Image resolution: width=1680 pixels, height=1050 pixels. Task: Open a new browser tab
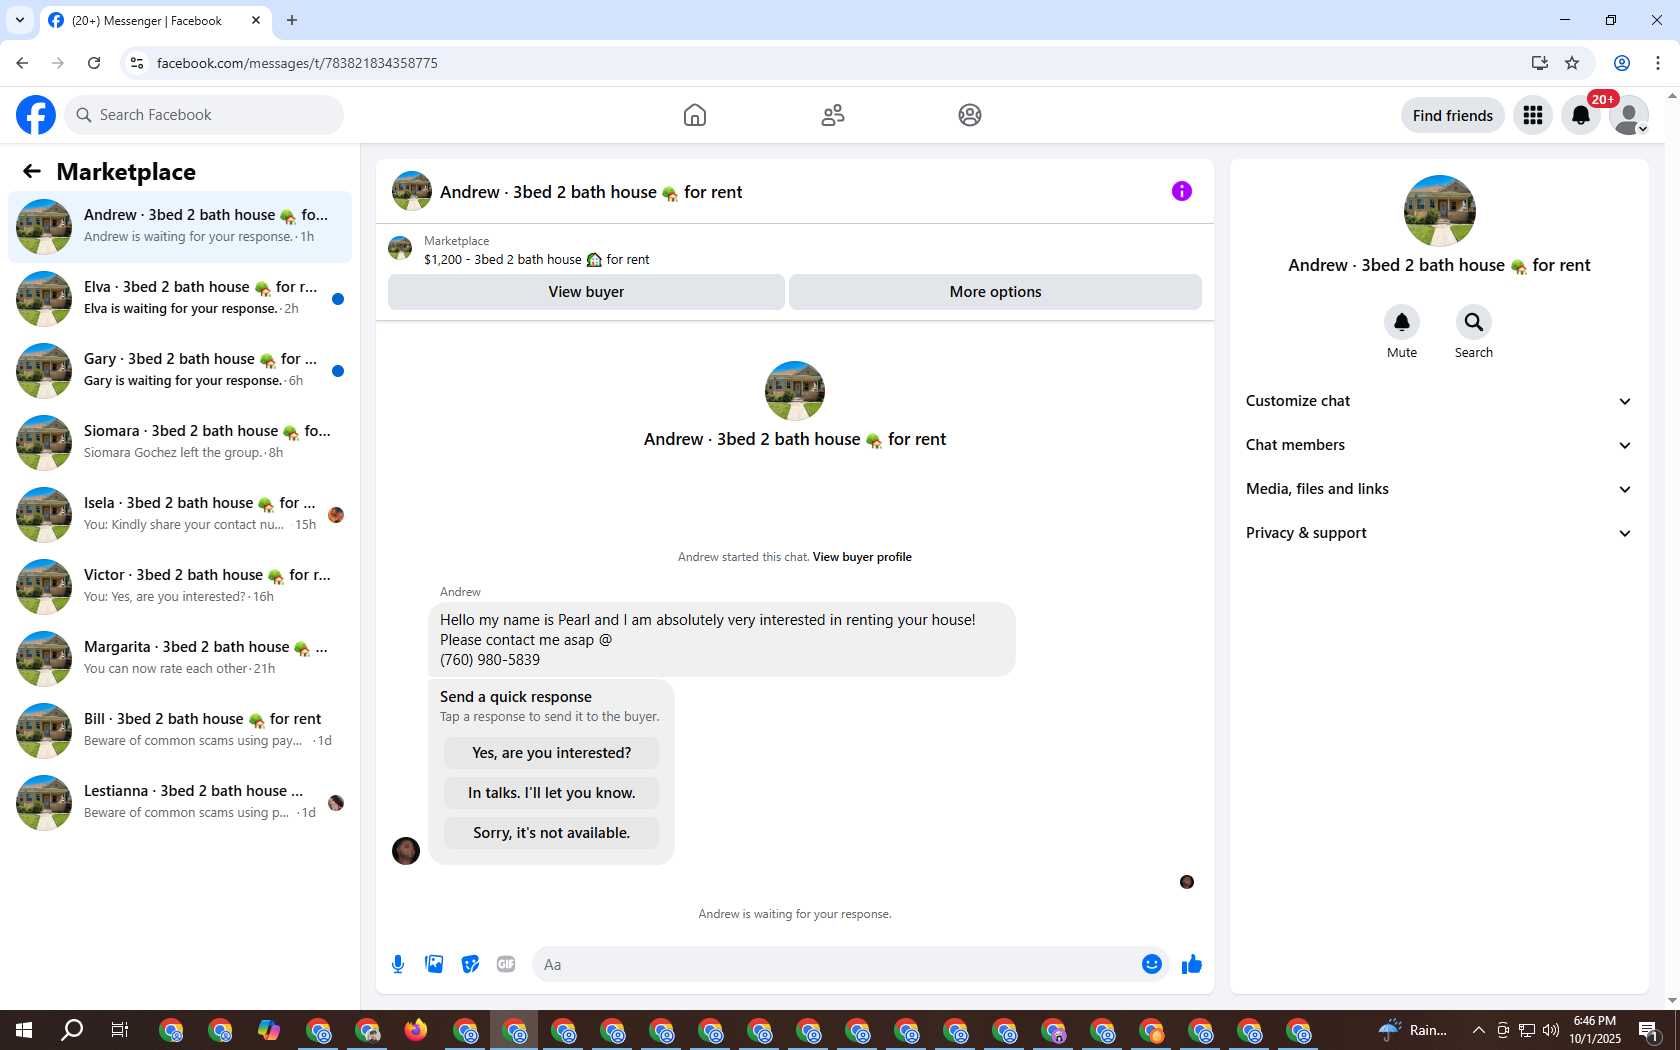coord(292,20)
